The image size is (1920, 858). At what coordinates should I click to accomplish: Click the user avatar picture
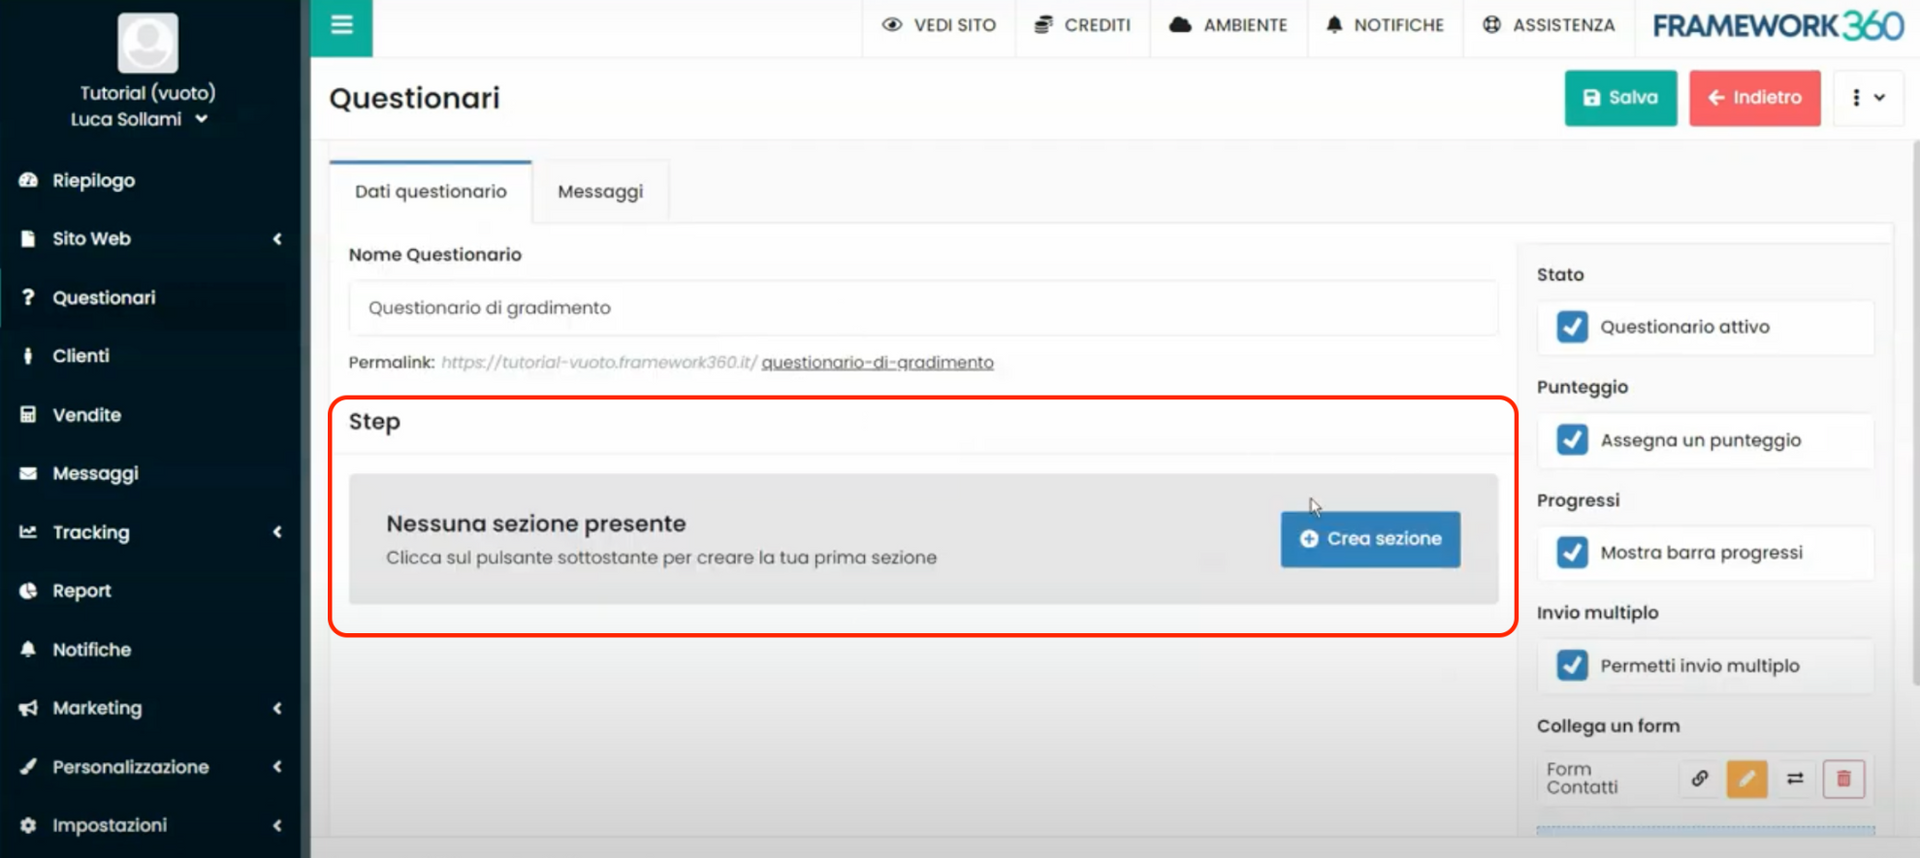coord(148,43)
